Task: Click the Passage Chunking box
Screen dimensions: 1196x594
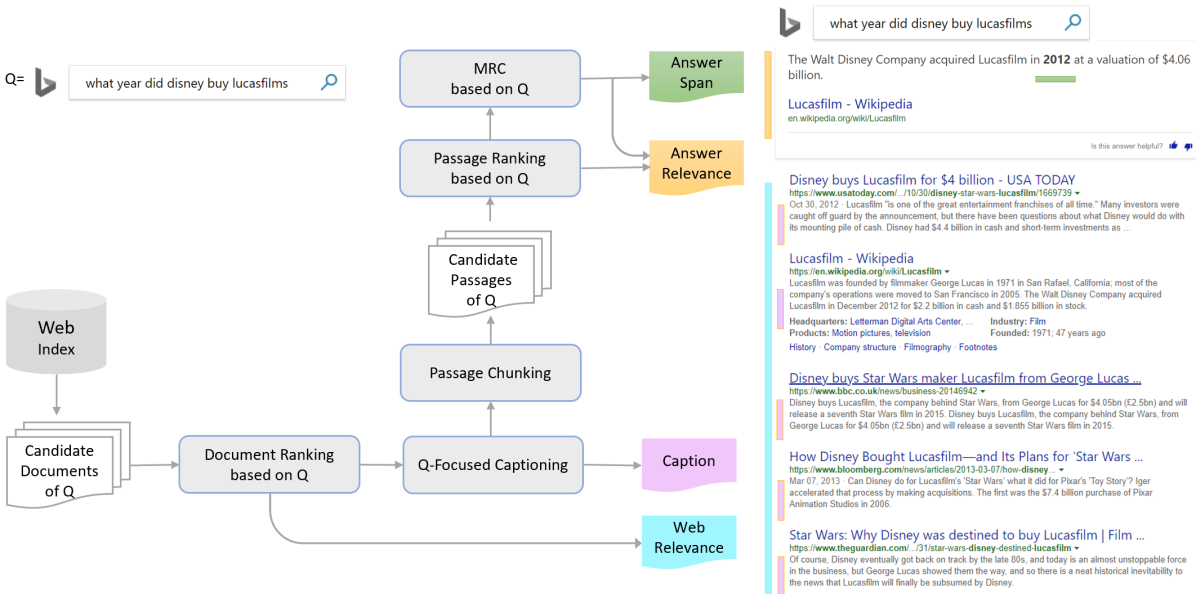Action: pos(490,373)
